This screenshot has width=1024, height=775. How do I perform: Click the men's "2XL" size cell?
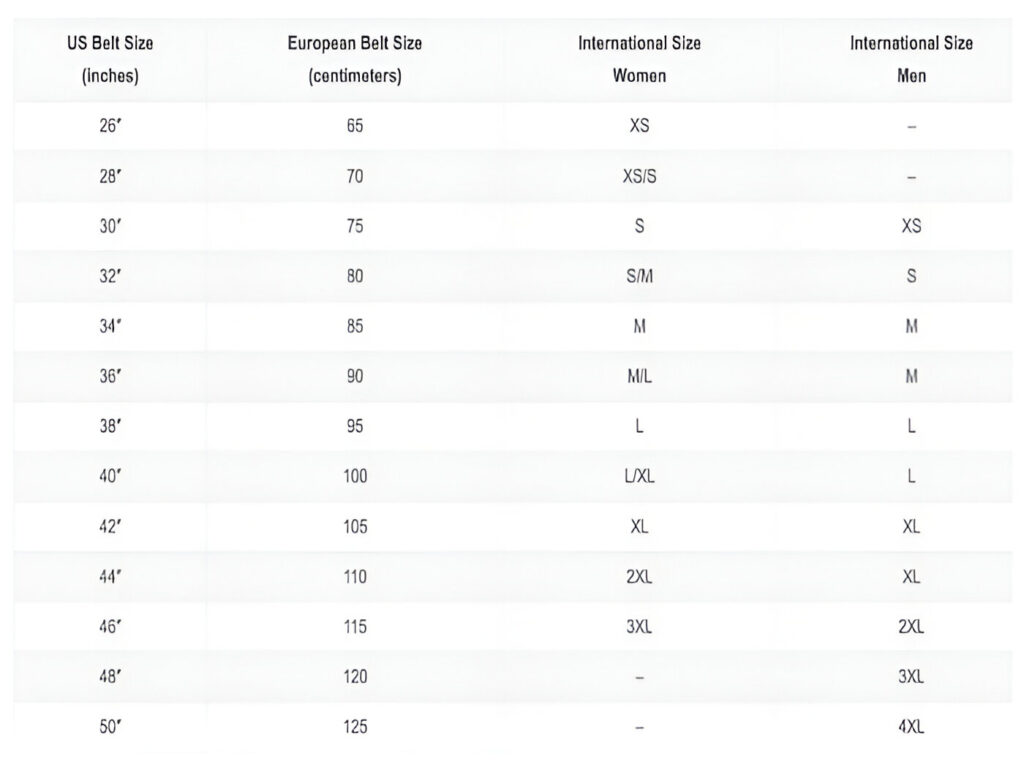tap(911, 627)
